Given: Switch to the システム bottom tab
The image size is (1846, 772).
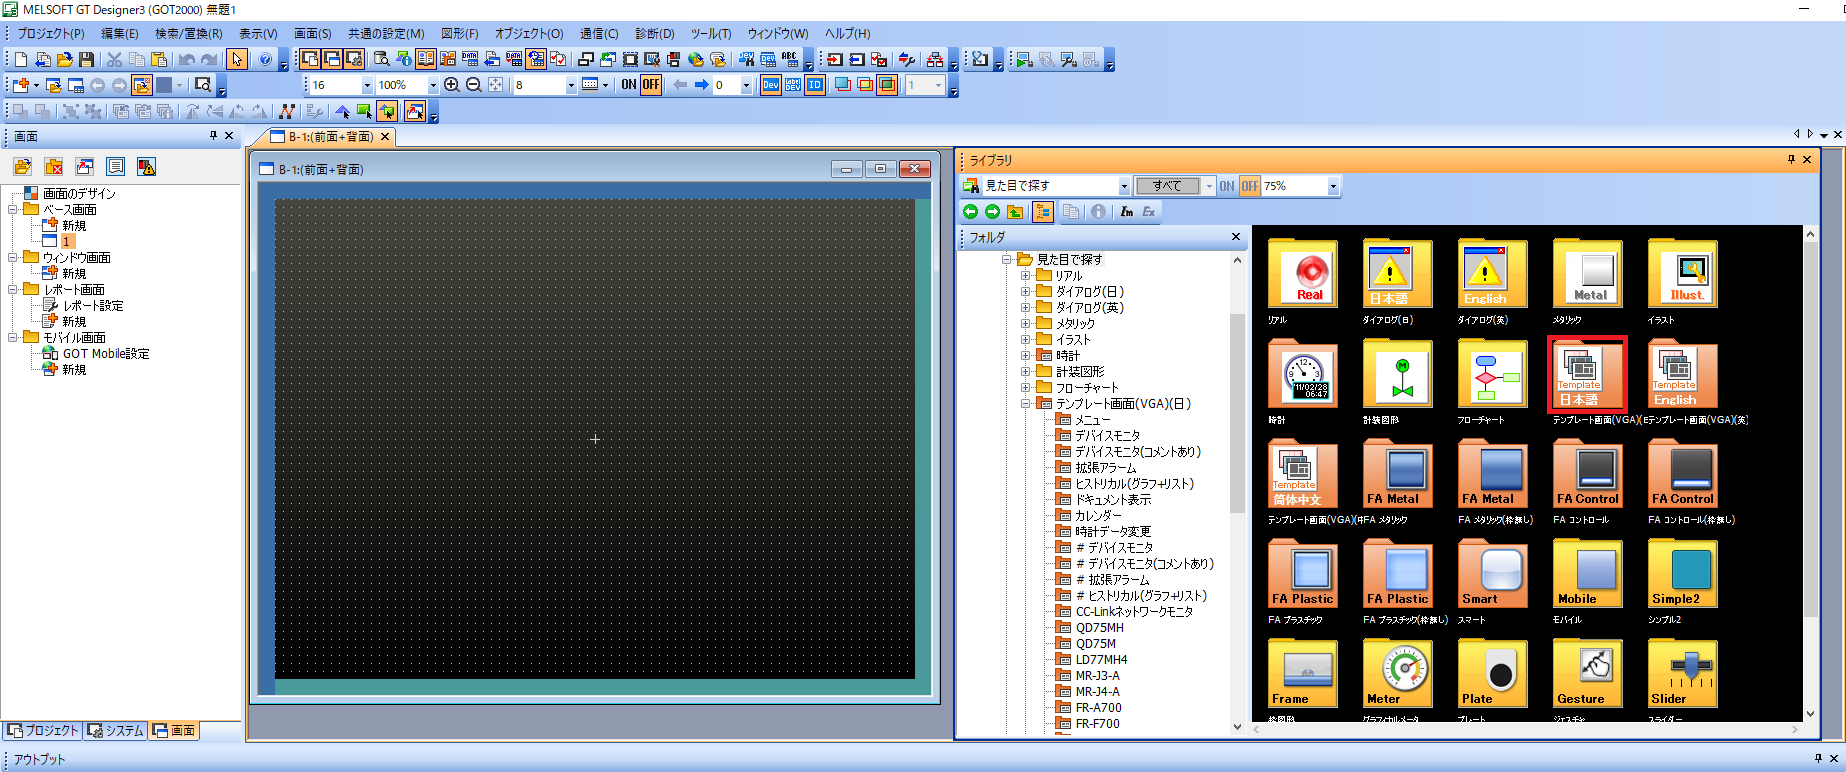Looking at the screenshot, I should tap(115, 731).
